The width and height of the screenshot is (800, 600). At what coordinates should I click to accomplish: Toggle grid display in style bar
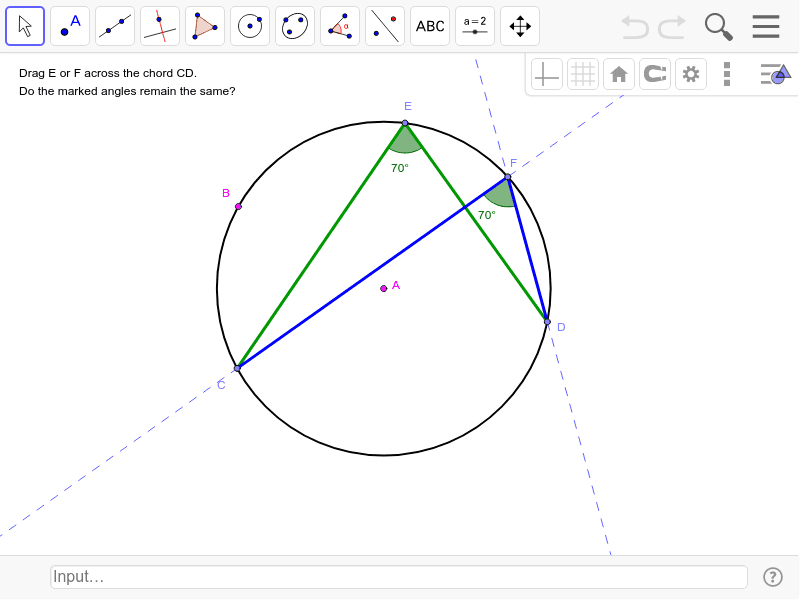[583, 74]
